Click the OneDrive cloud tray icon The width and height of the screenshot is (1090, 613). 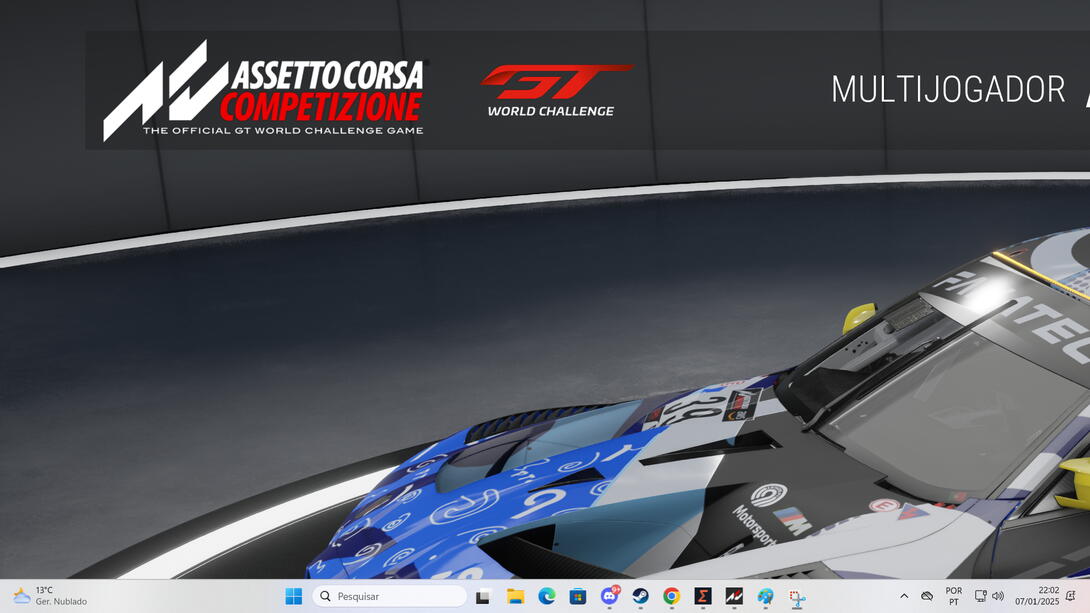tap(927, 596)
